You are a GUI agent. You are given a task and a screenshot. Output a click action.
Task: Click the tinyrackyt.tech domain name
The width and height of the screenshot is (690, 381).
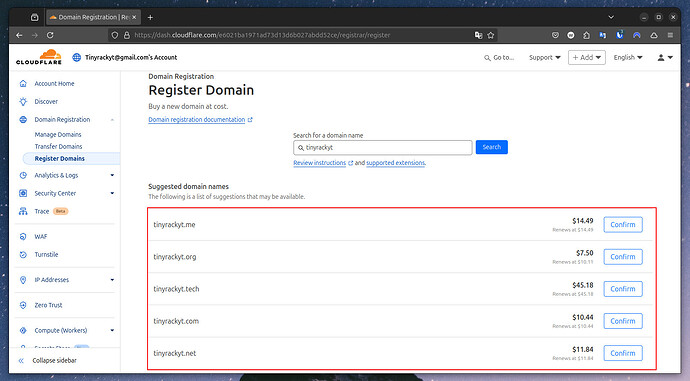point(176,289)
